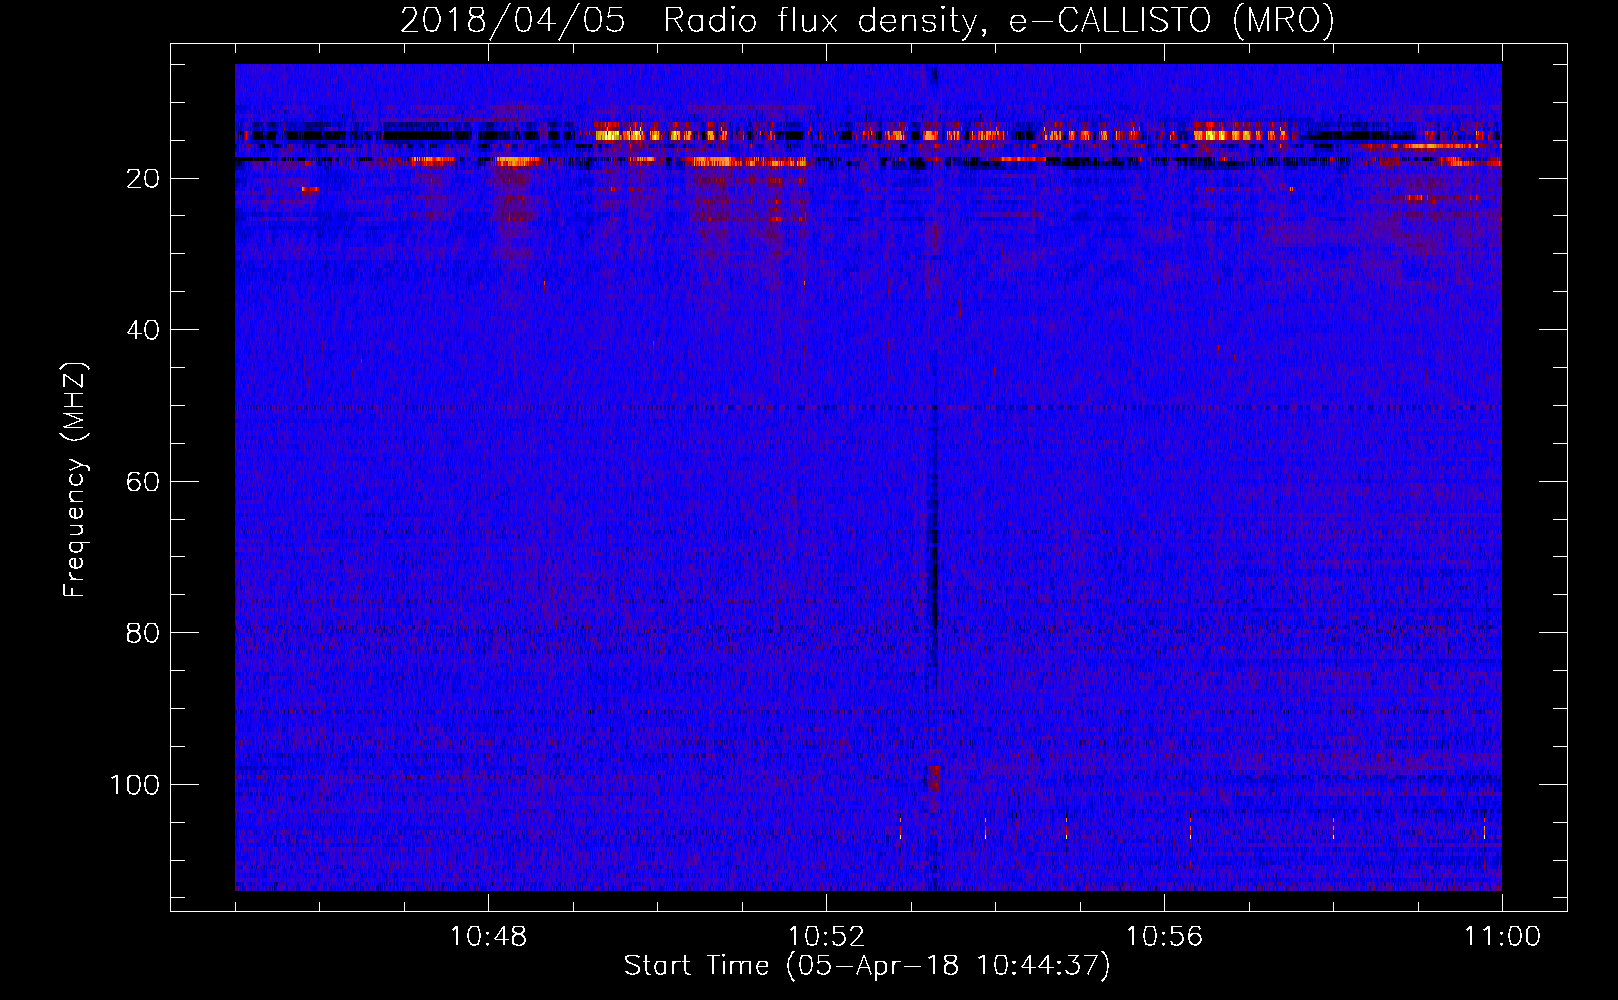The image size is (1618, 1000).
Task: Click the '10:56' time tick label
Action: (1164, 937)
